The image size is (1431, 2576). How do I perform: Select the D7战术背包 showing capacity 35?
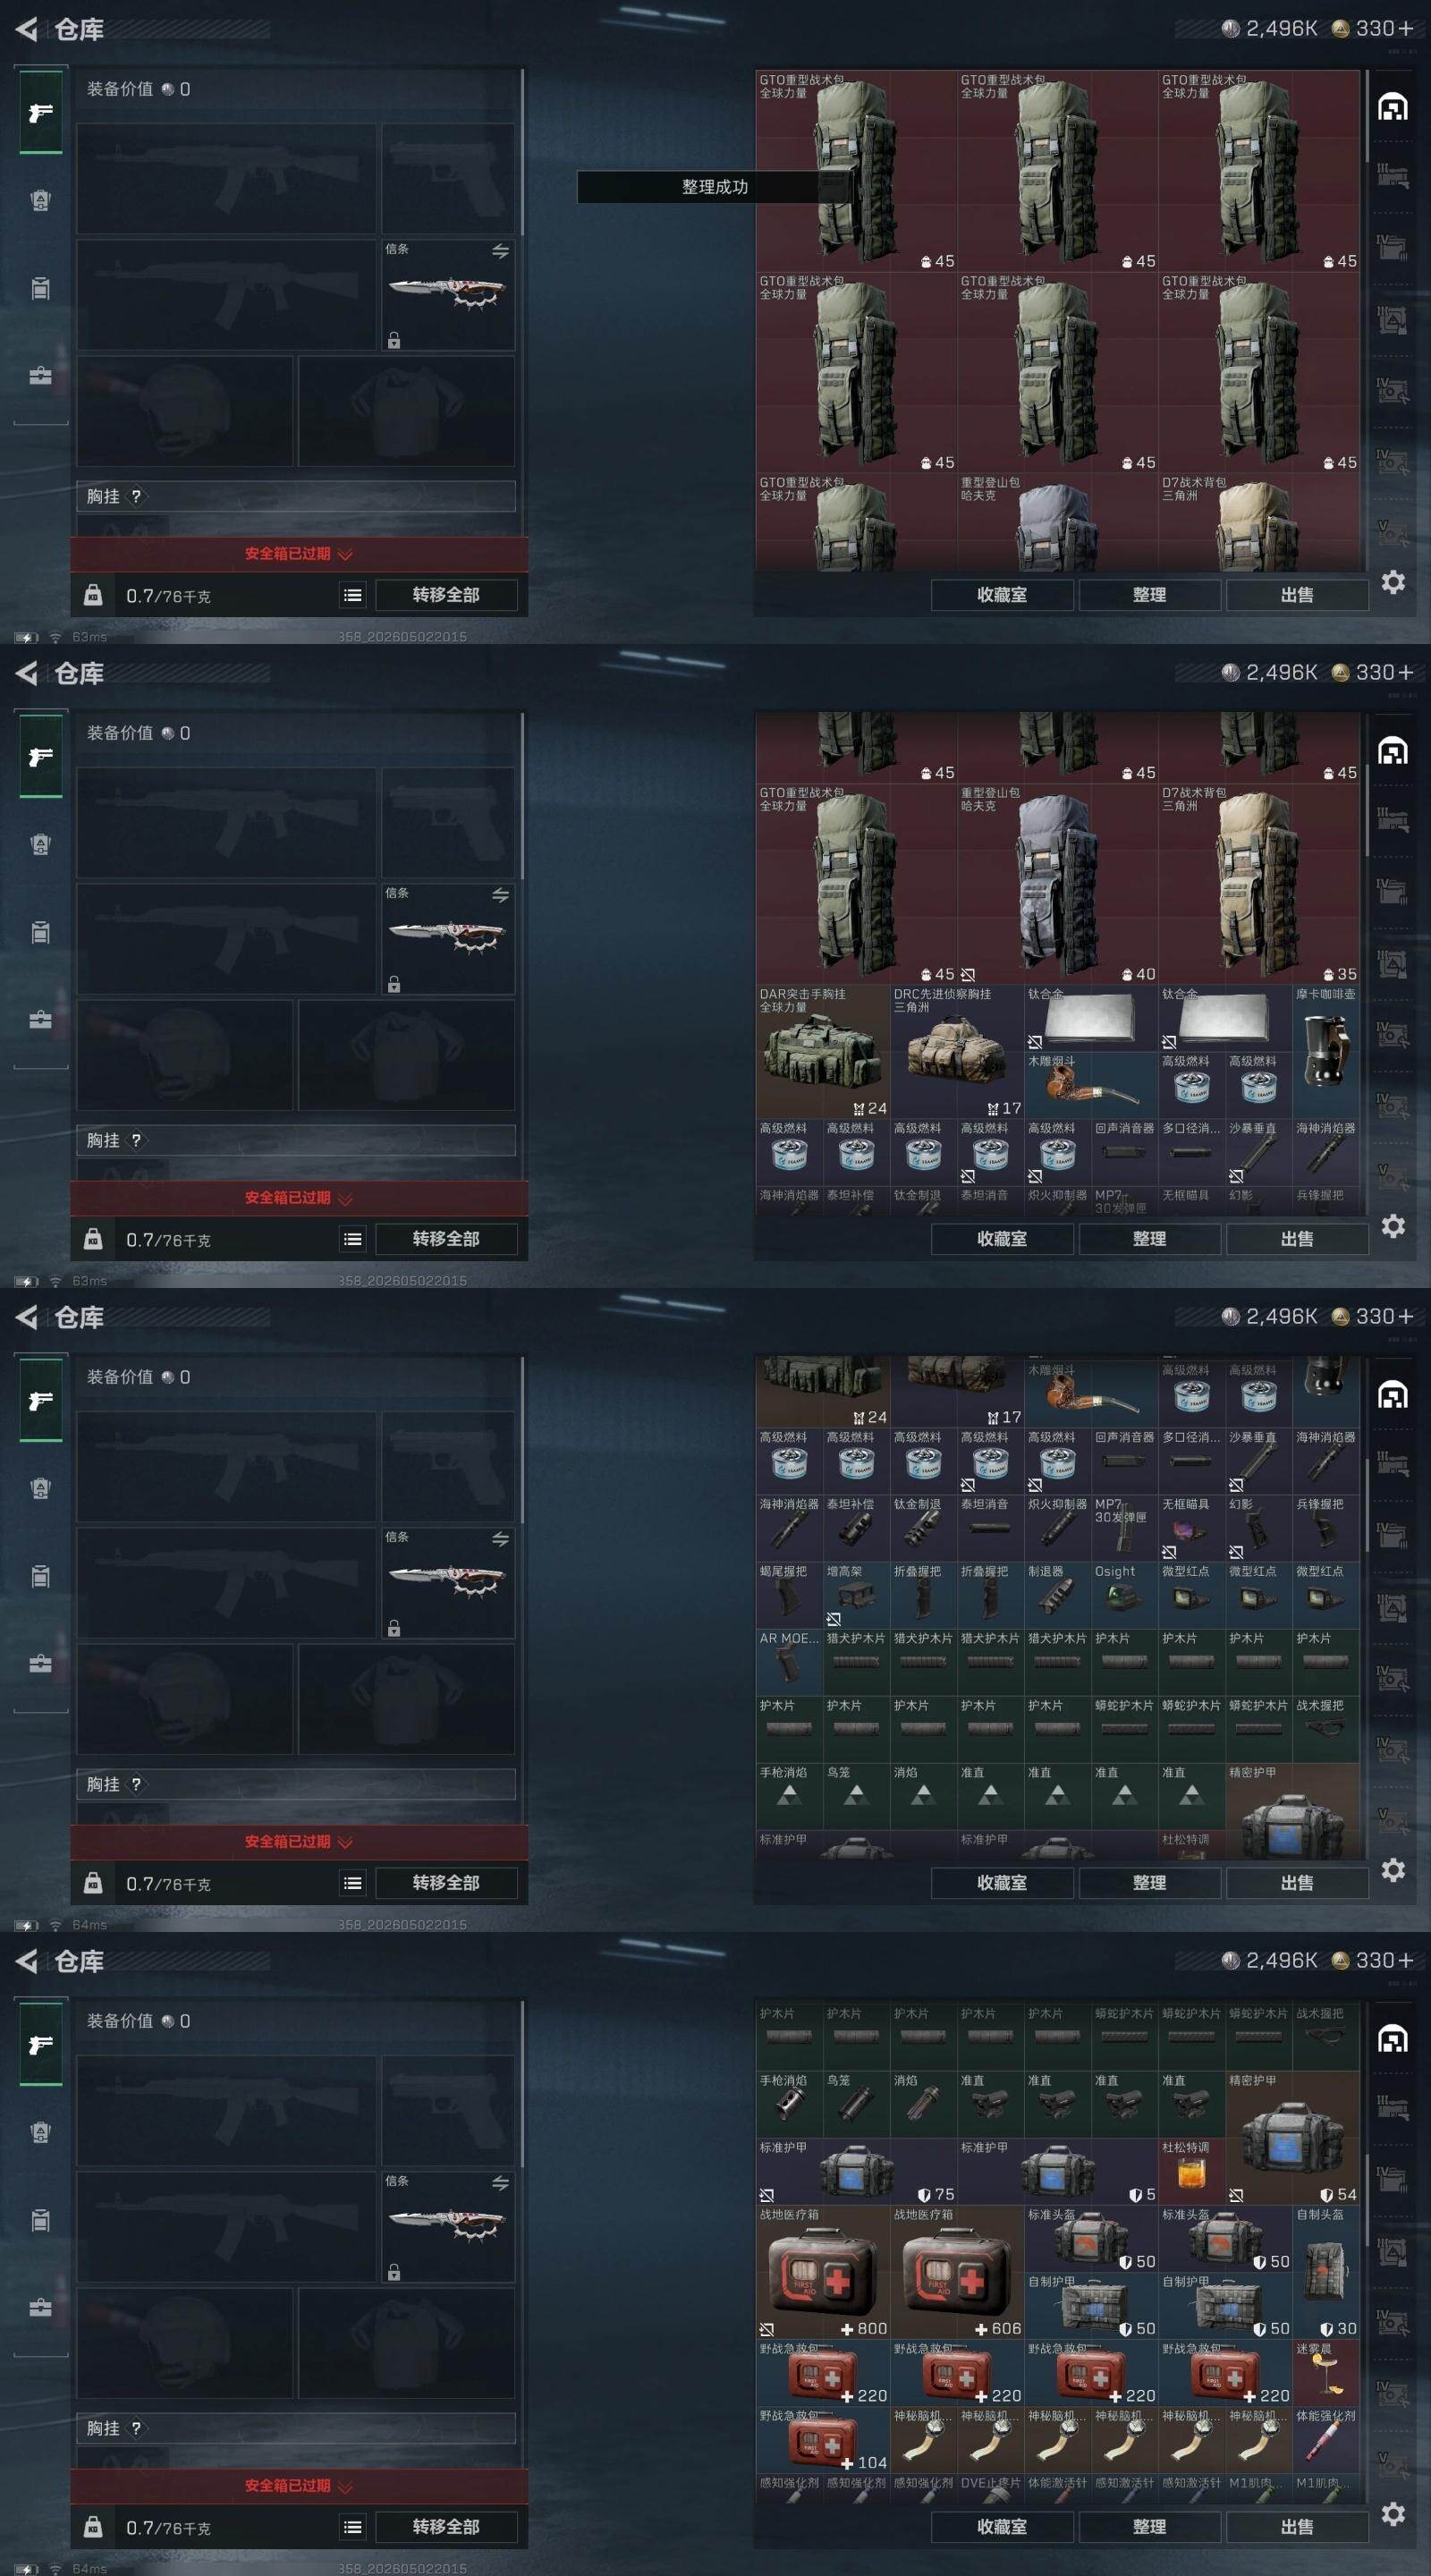click(x=1259, y=884)
